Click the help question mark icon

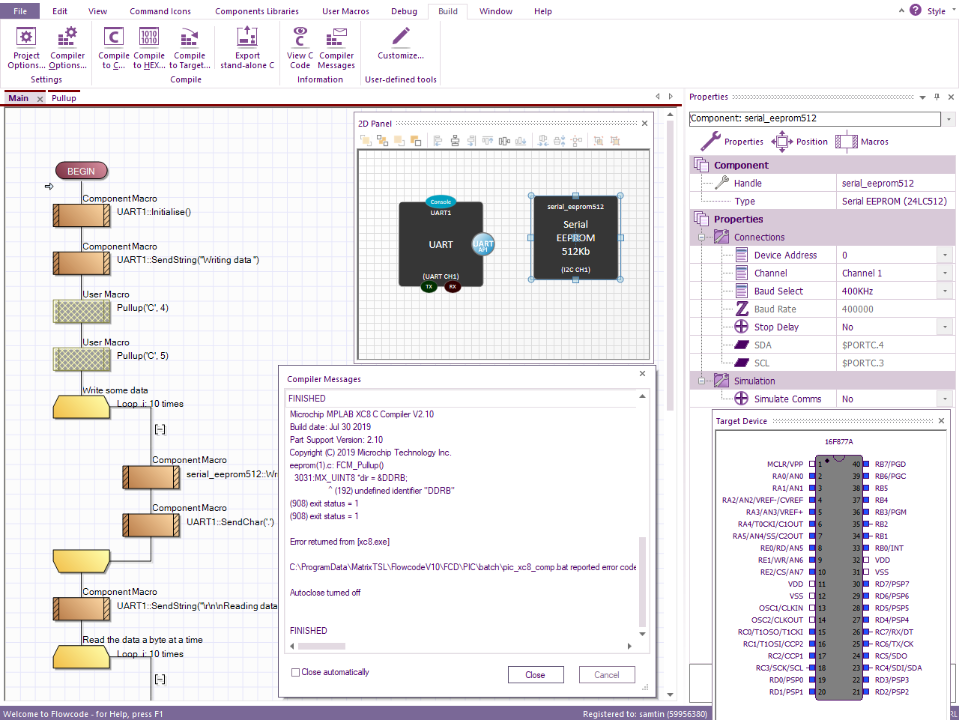tap(915, 10)
